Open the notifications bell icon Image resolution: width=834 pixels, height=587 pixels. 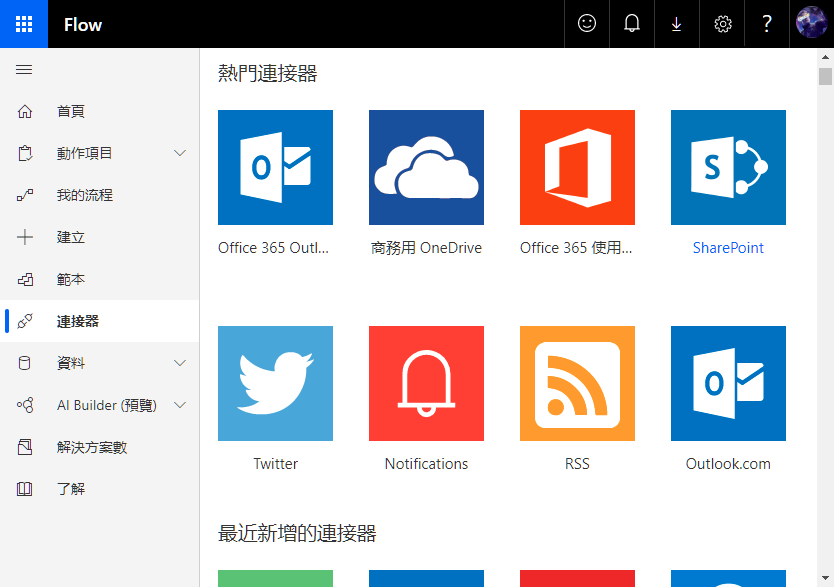coord(631,24)
